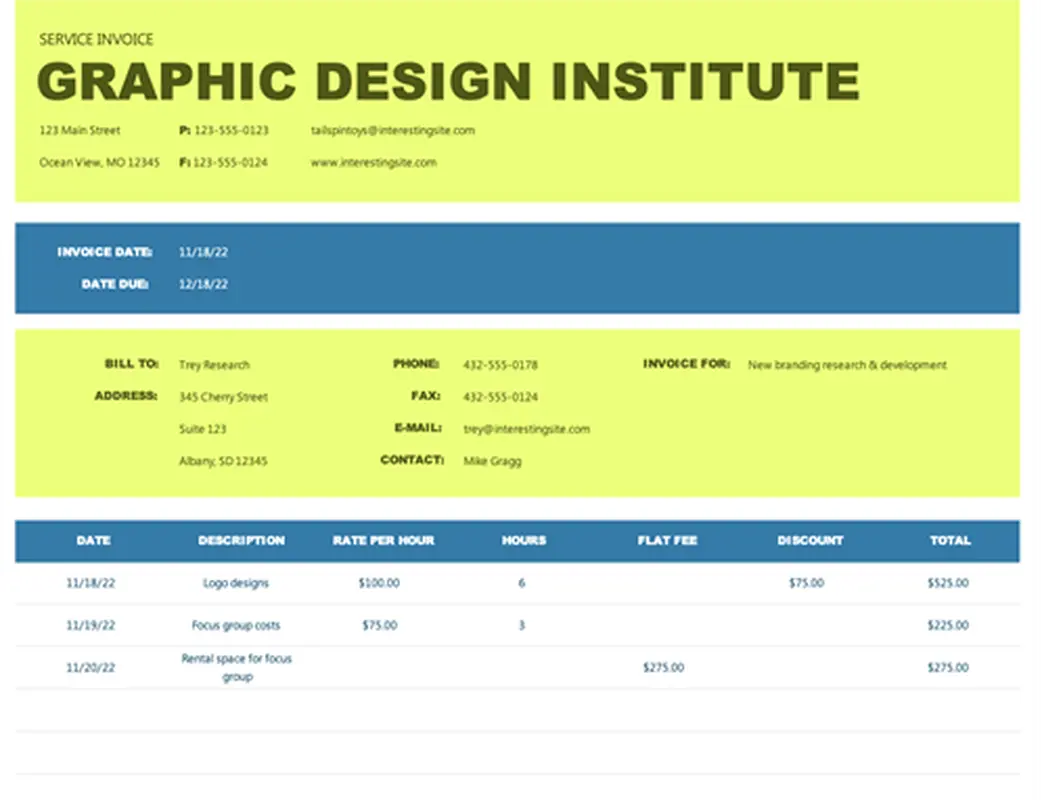Click the TOTAL column header
This screenshot has height=800, width=1042.
pos(950,540)
